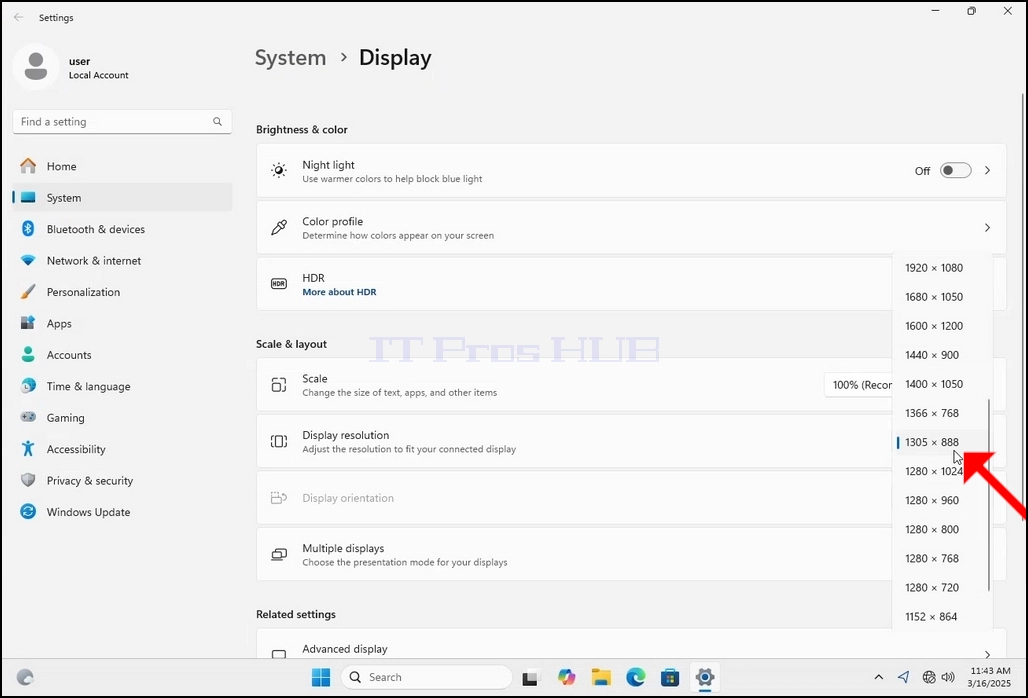1028x698 pixels.
Task: Click the resolution list scrollbar
Action: (989, 495)
